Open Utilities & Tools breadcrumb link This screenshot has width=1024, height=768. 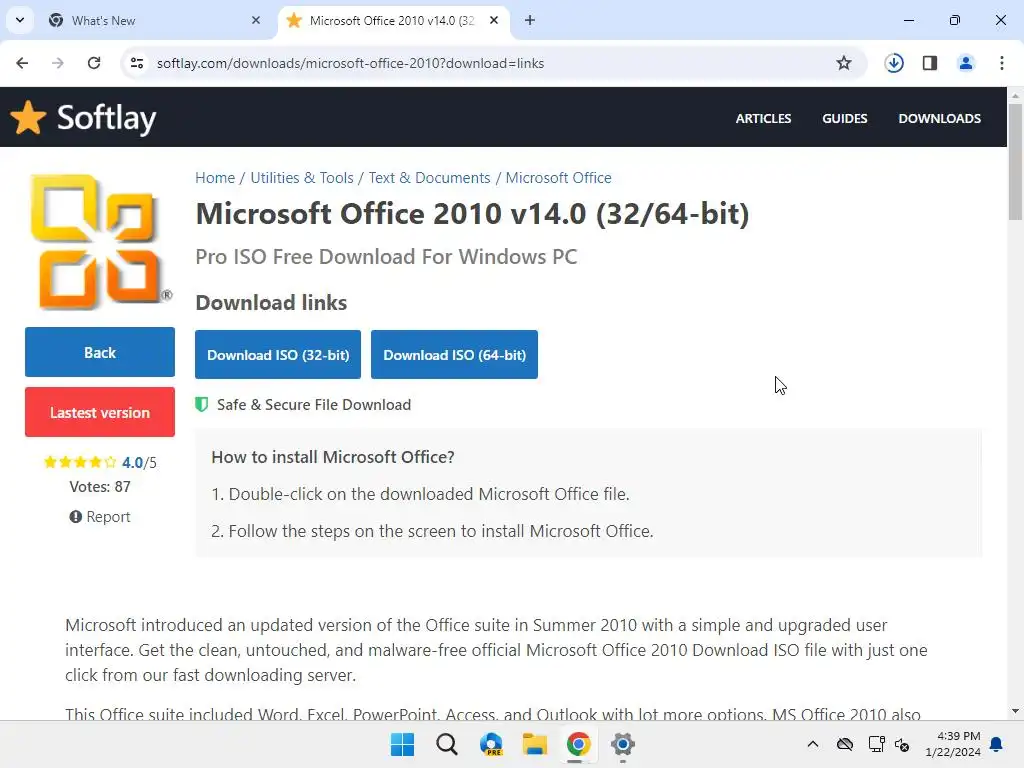pos(302,178)
